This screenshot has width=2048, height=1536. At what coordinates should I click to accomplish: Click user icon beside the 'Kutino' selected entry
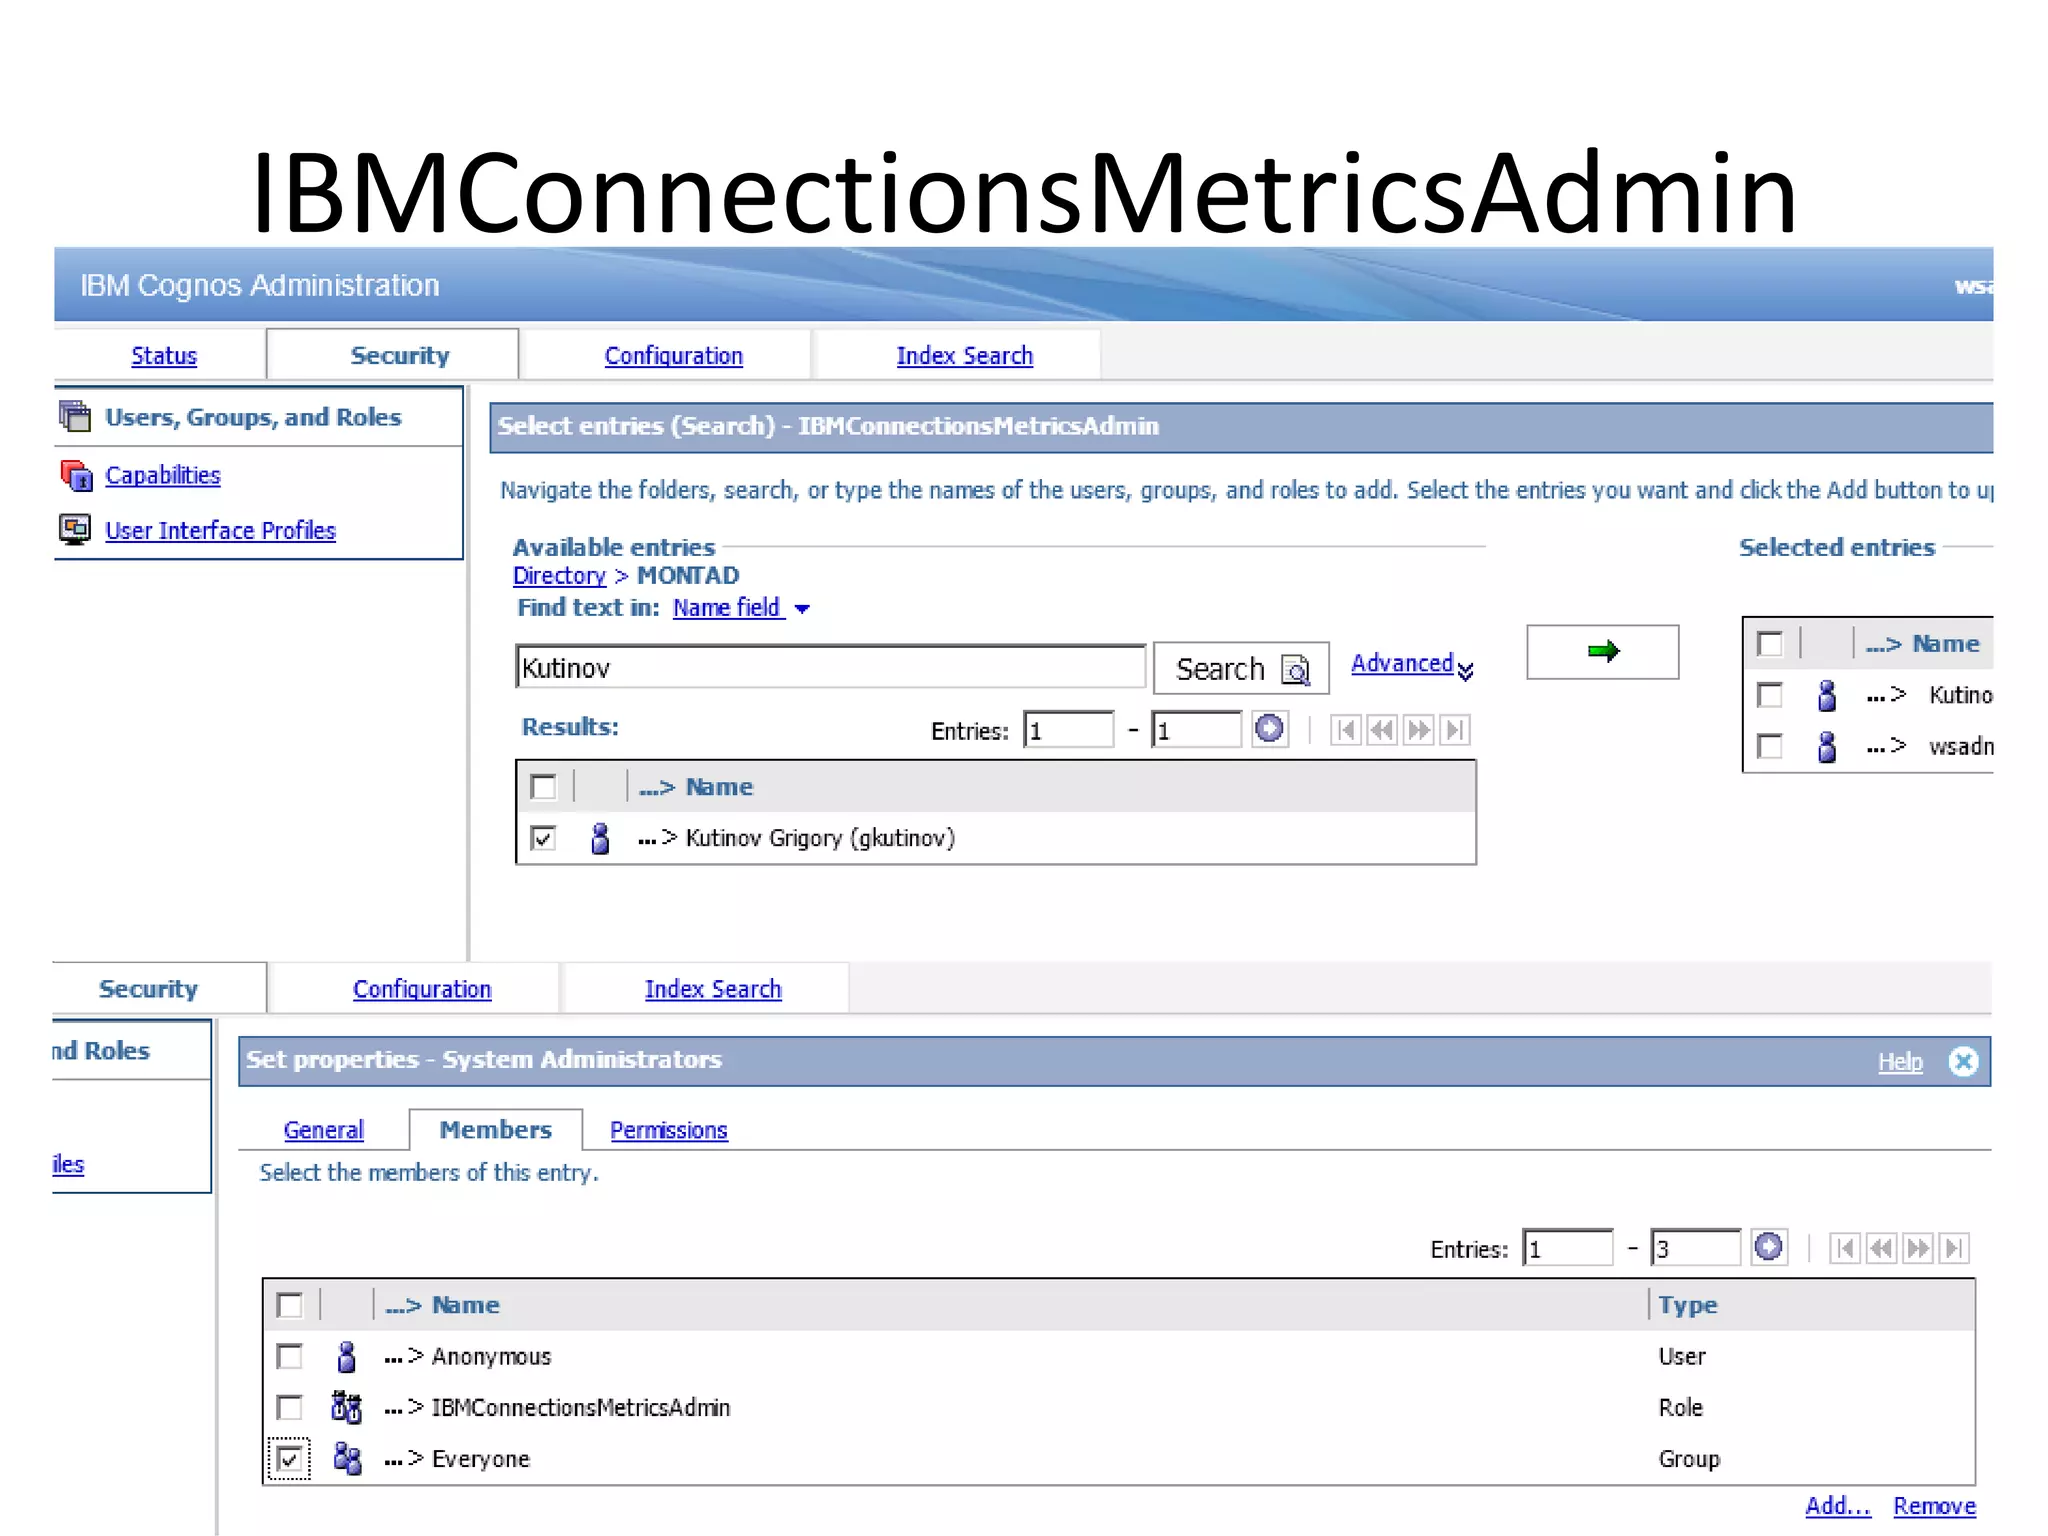tap(1827, 695)
